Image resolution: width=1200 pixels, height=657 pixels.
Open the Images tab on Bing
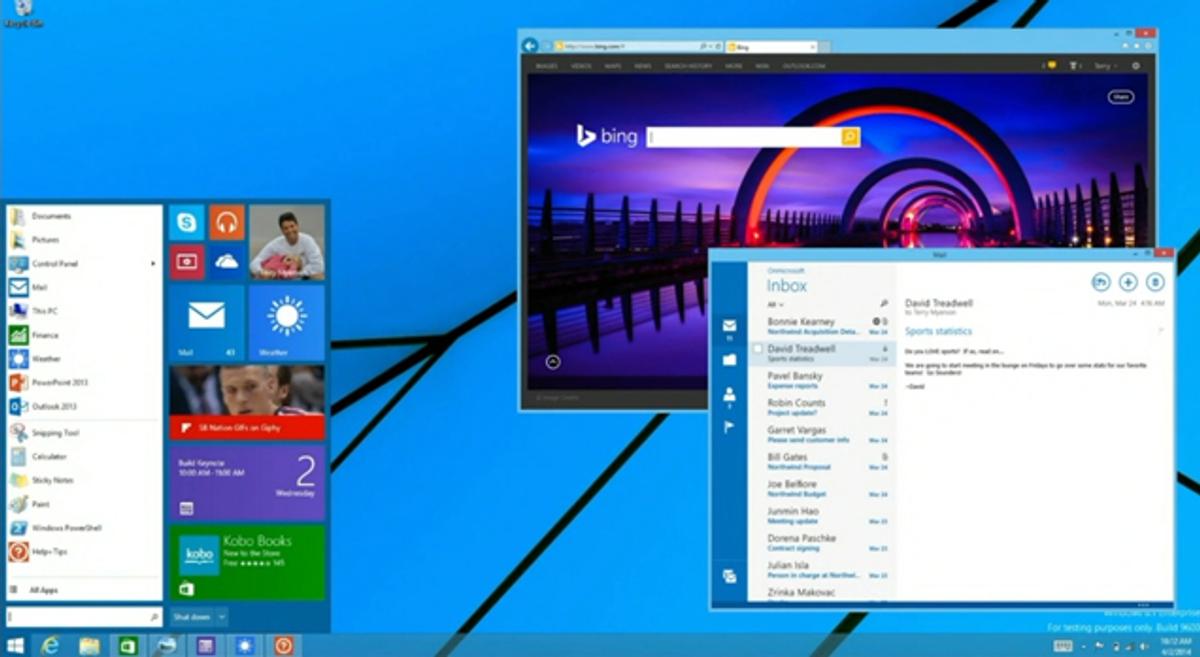(x=546, y=66)
